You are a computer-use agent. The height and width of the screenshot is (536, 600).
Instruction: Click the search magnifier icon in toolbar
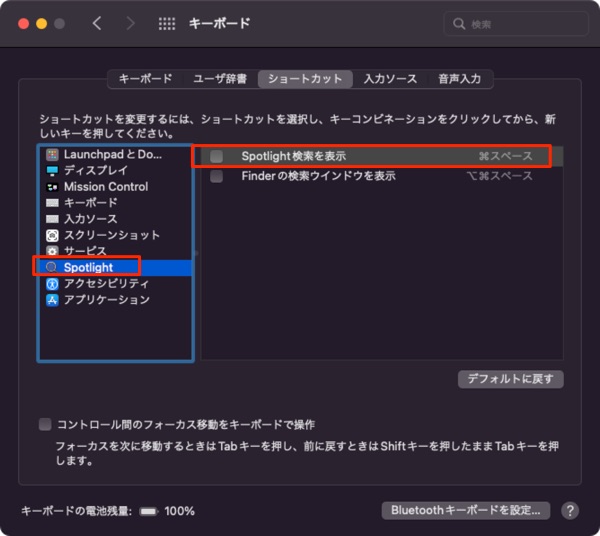click(459, 24)
